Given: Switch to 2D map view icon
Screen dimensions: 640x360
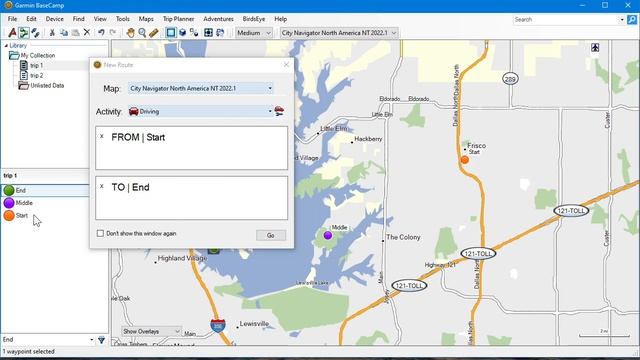Looking at the screenshot, I should (171, 33).
